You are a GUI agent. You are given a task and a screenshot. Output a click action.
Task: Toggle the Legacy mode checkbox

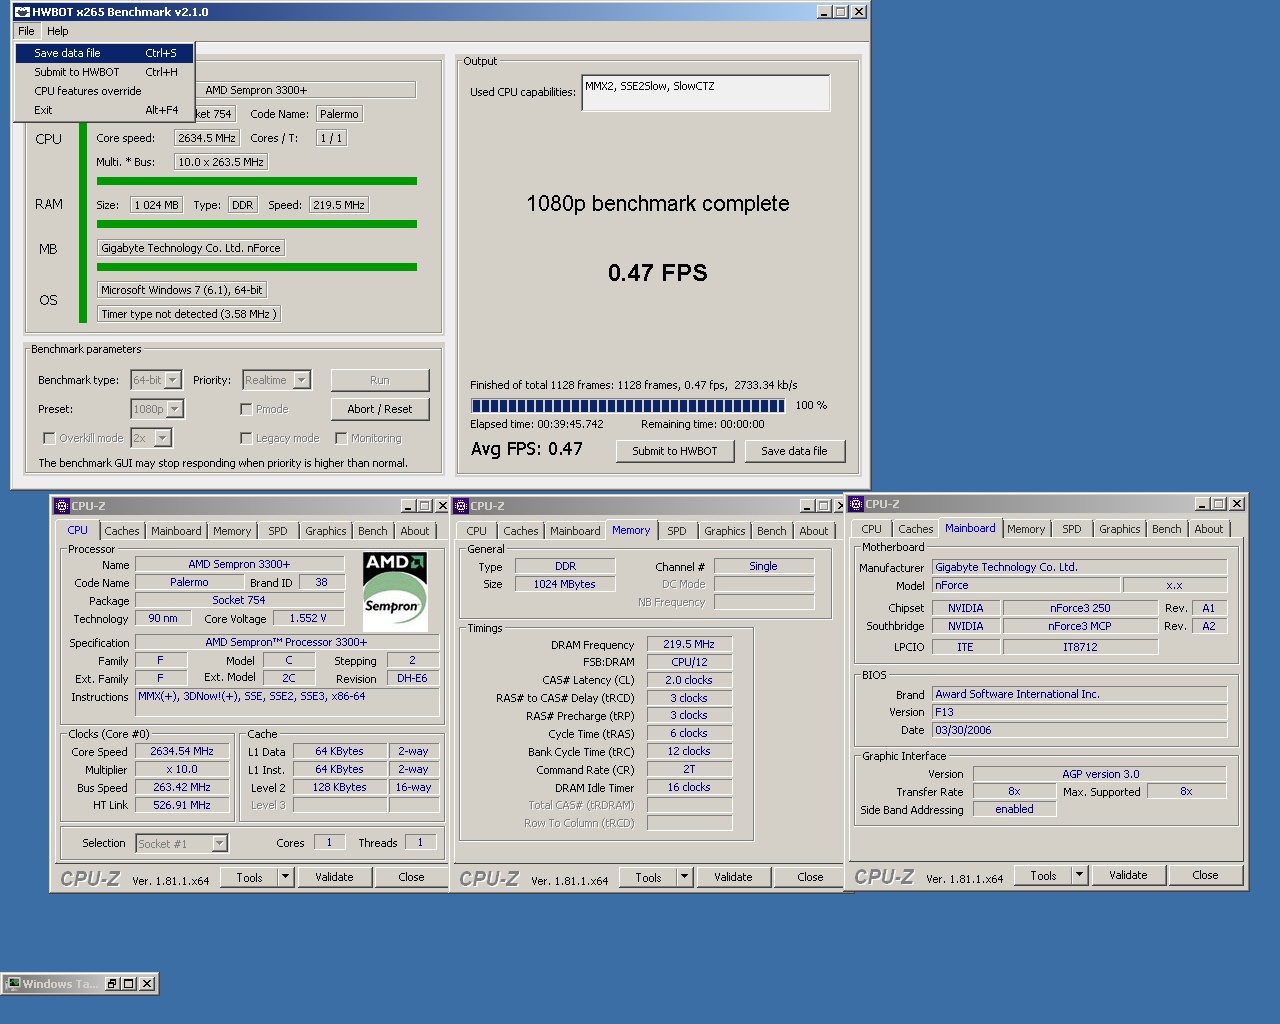tap(246, 438)
